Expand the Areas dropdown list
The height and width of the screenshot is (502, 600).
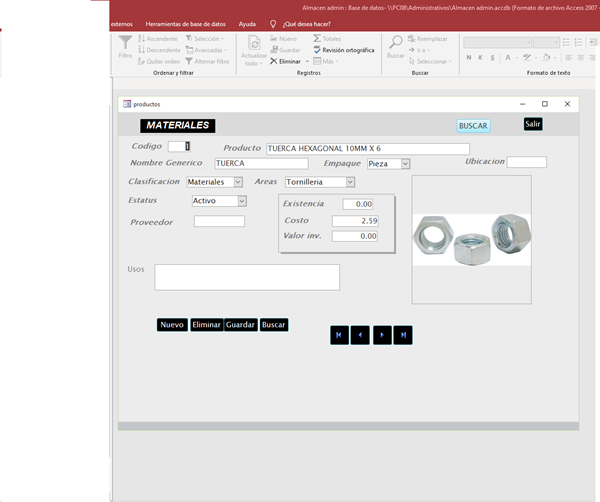350,182
